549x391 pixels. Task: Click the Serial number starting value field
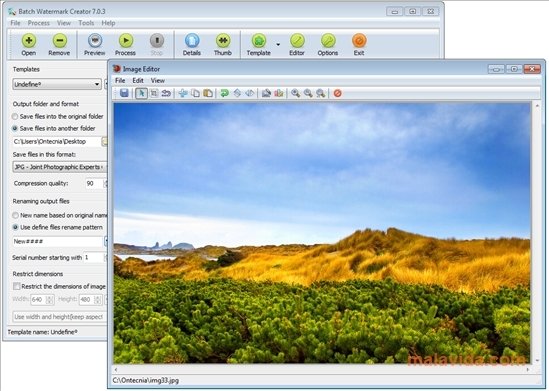pos(93,258)
